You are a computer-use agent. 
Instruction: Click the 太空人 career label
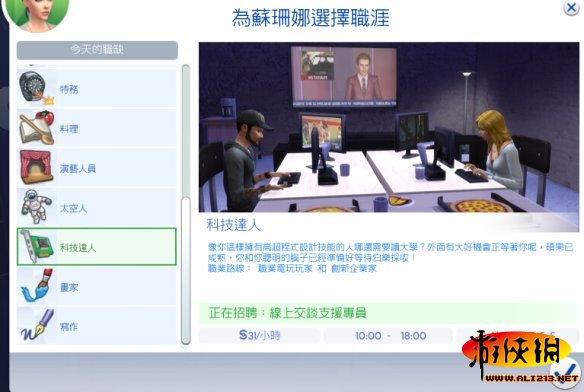tap(73, 208)
